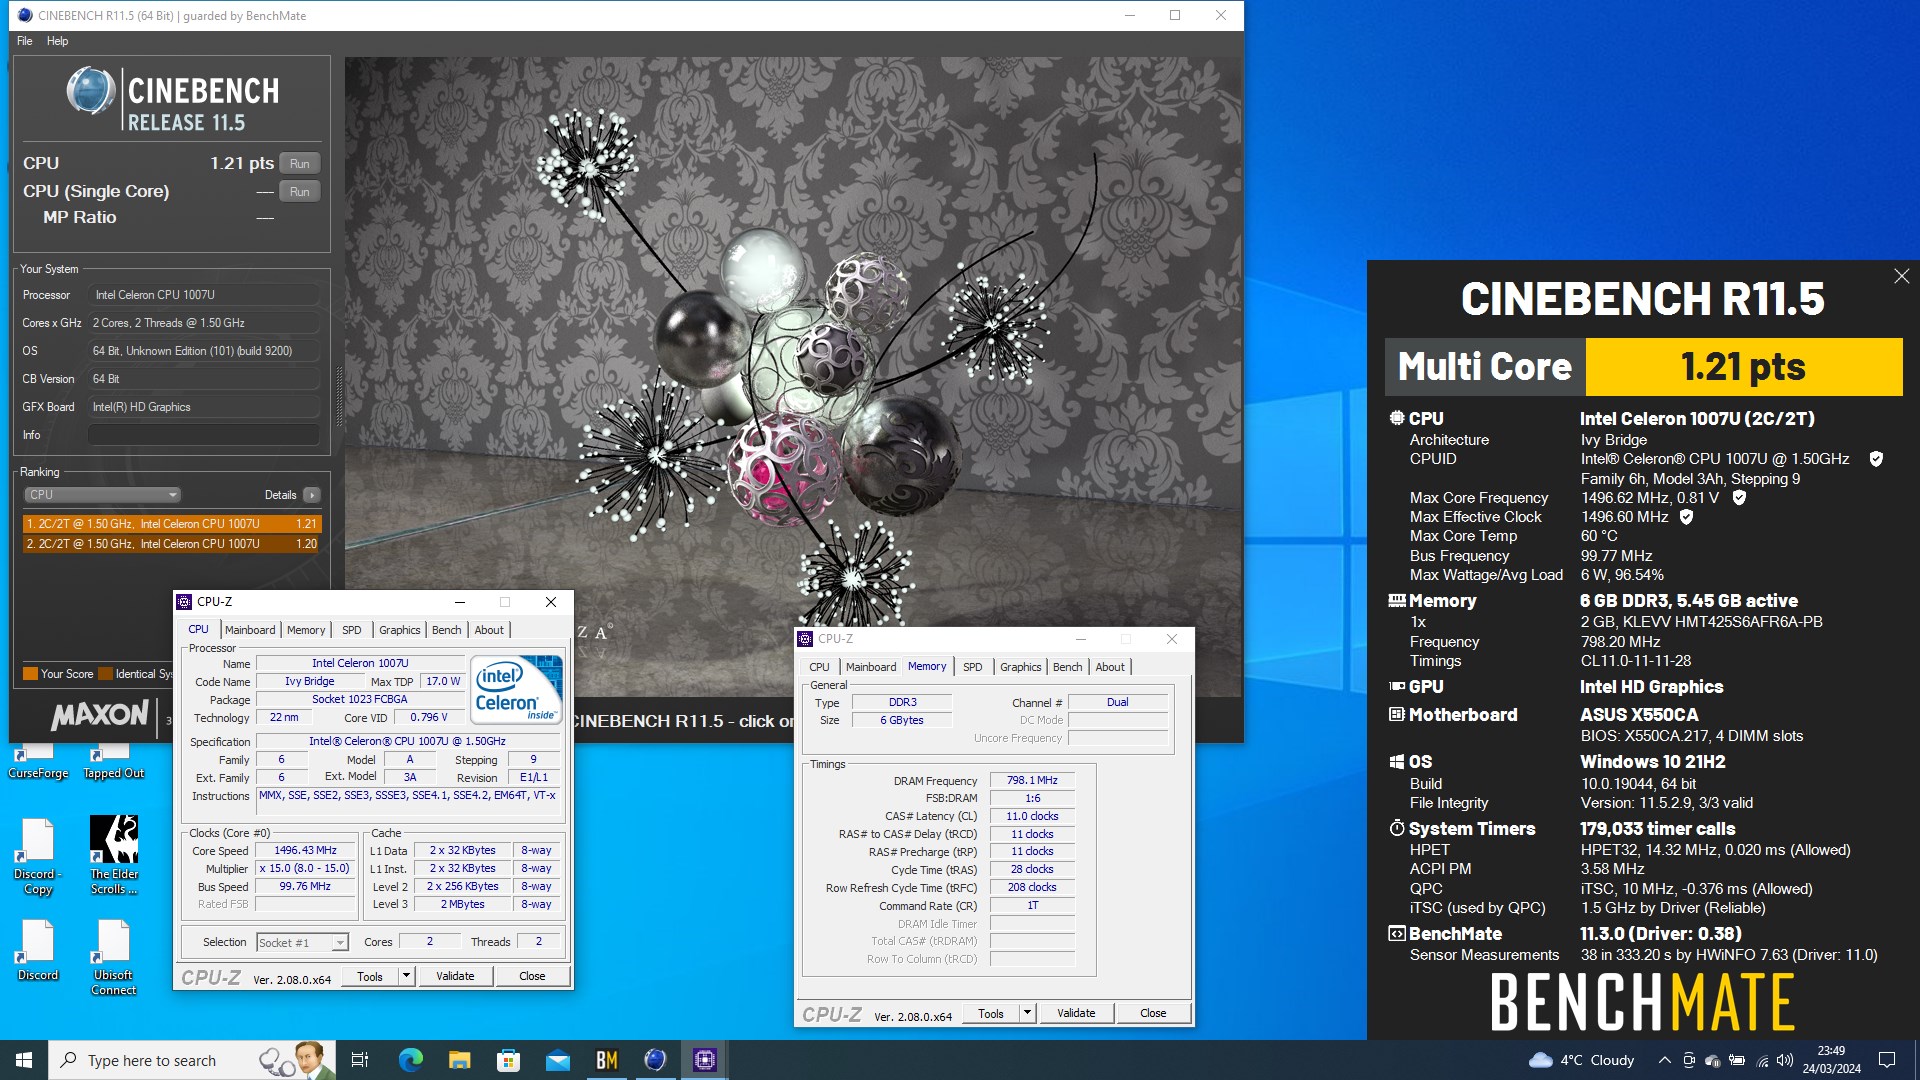Launch The Elder Scrolls desktop shortcut

[x=114, y=856]
